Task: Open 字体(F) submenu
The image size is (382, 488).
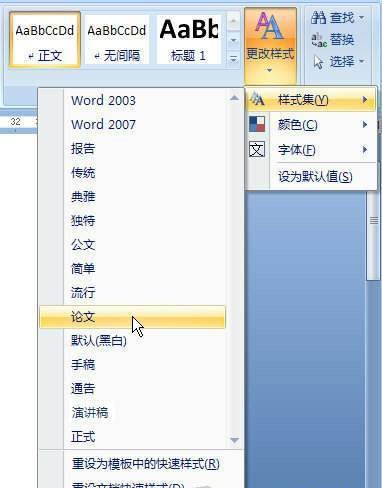Action: coord(311,150)
